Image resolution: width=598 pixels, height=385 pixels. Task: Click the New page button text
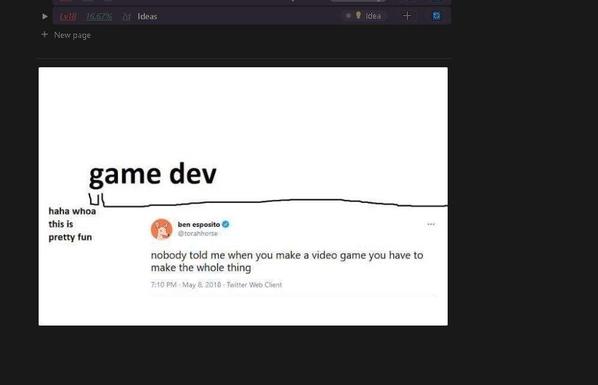tap(72, 35)
